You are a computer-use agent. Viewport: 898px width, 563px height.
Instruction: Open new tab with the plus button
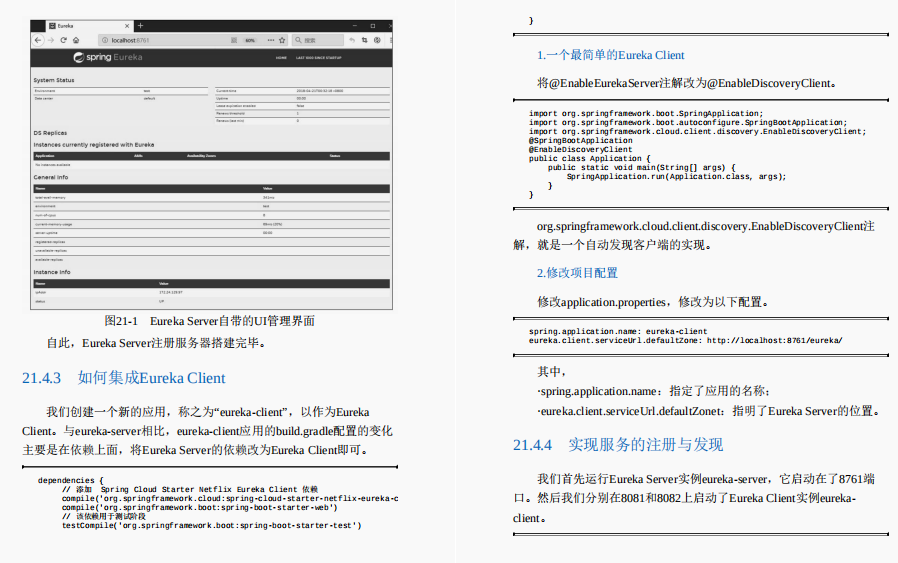click(x=140, y=26)
